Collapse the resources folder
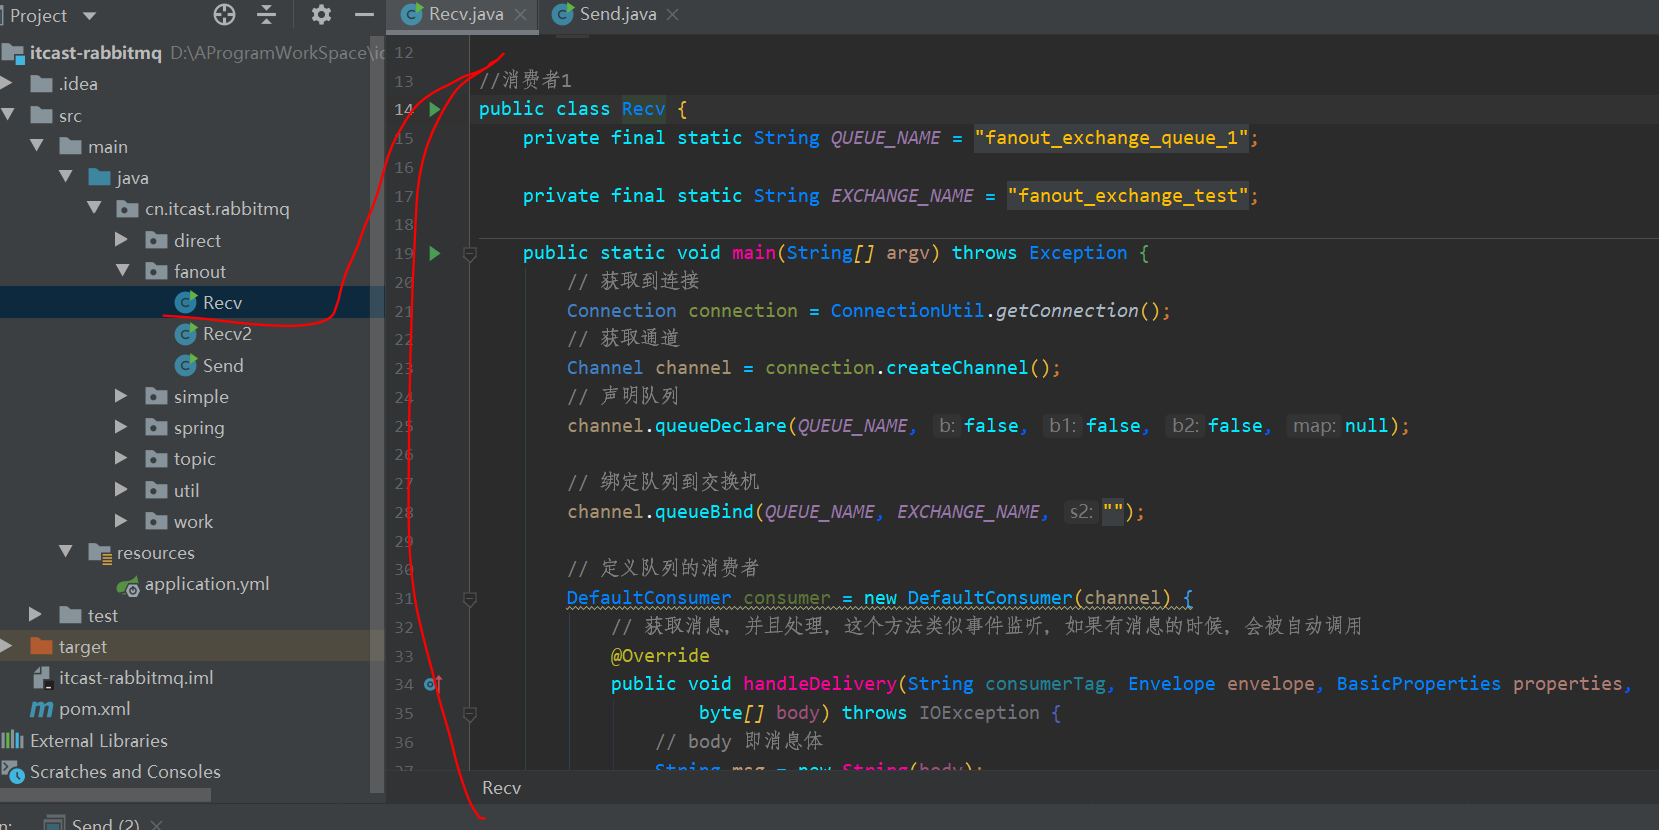Image resolution: width=1659 pixels, height=830 pixels. click(x=66, y=552)
